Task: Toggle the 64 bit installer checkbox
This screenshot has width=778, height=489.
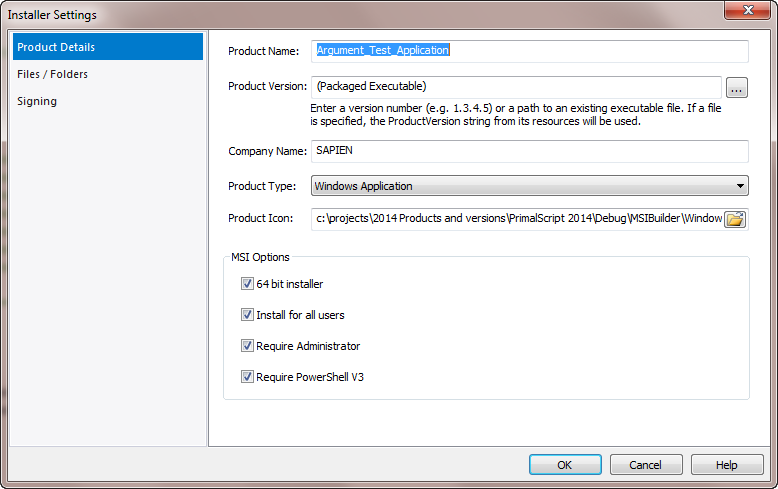Action: [247, 284]
